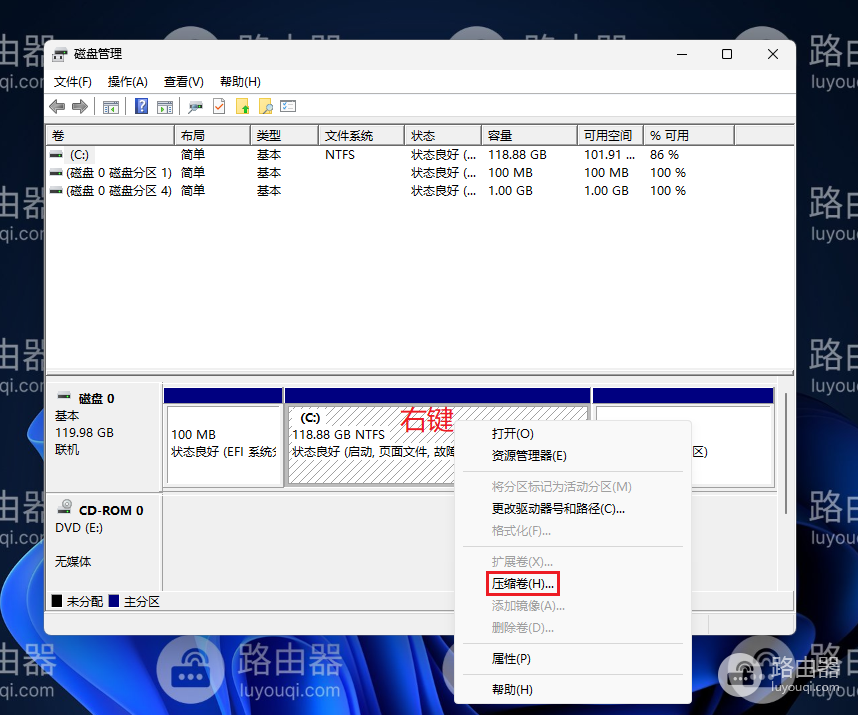The height and width of the screenshot is (715, 858).
Task: Sort by the % 可用 column header
Action: pyautogui.click(x=689, y=136)
